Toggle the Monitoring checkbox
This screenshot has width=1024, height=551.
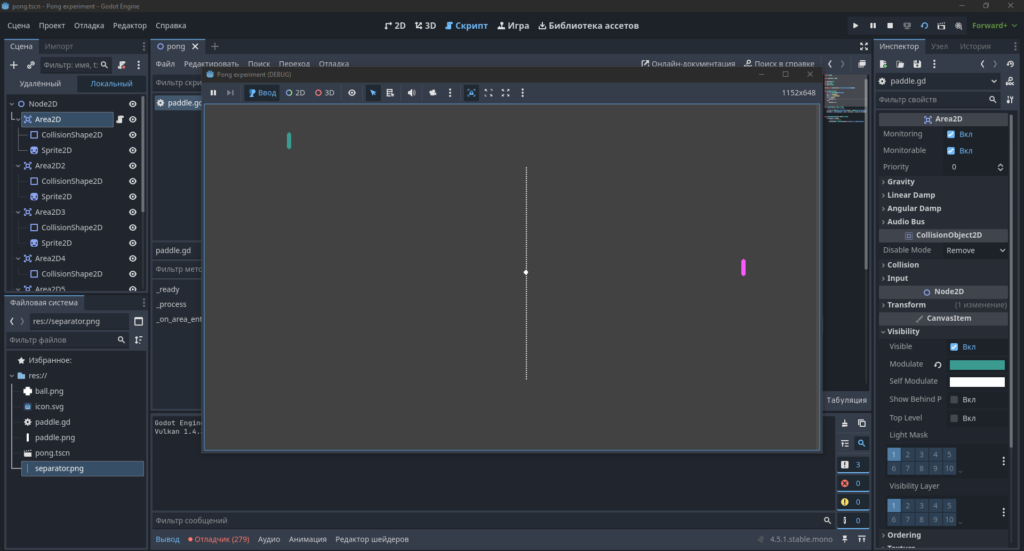coord(951,134)
